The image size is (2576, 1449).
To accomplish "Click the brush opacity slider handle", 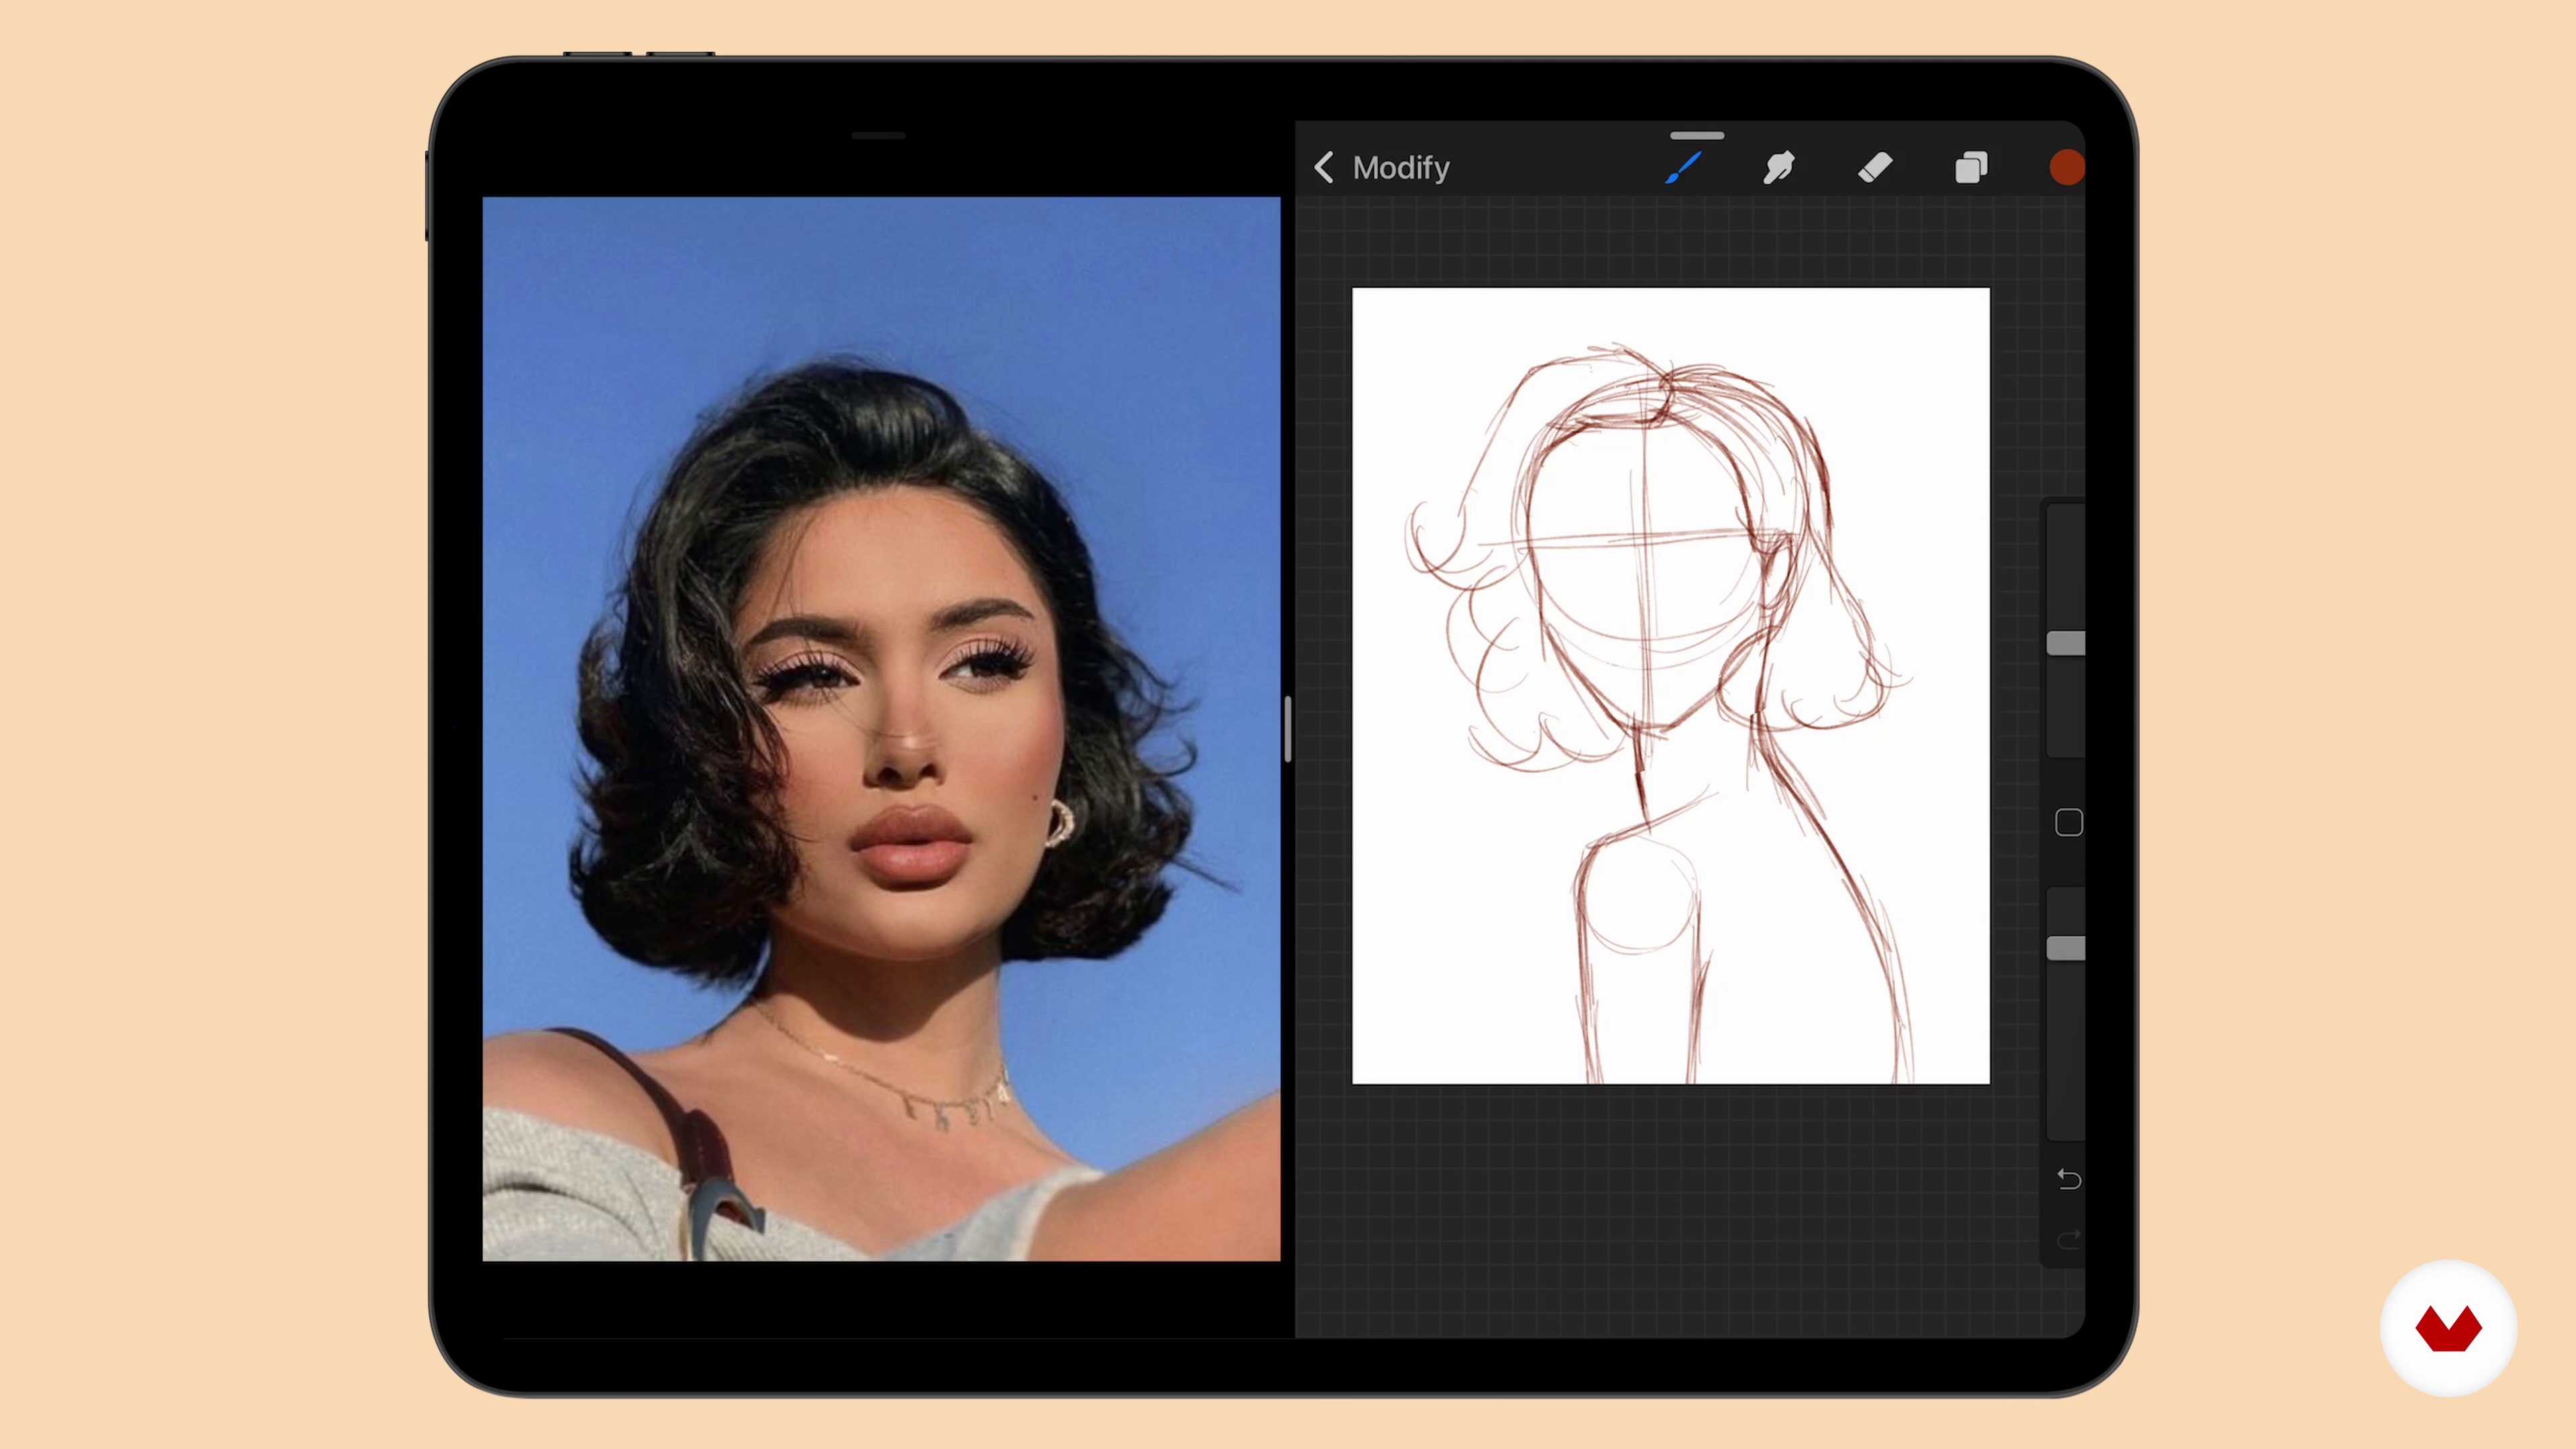I will 2065,948.
